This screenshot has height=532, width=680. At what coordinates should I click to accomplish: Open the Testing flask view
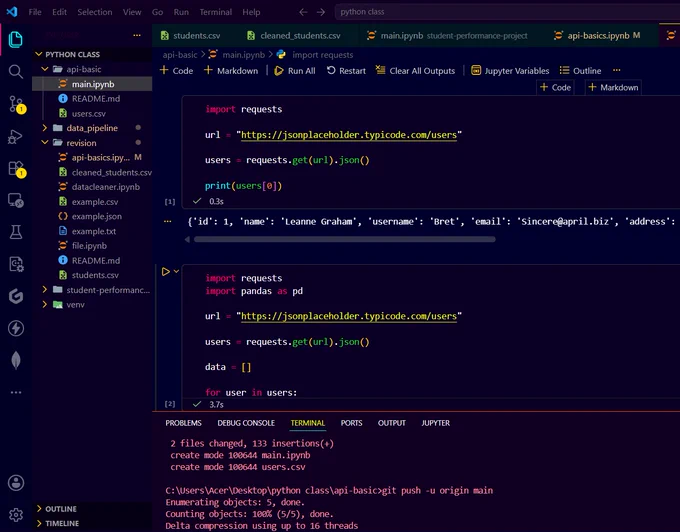(x=16, y=232)
